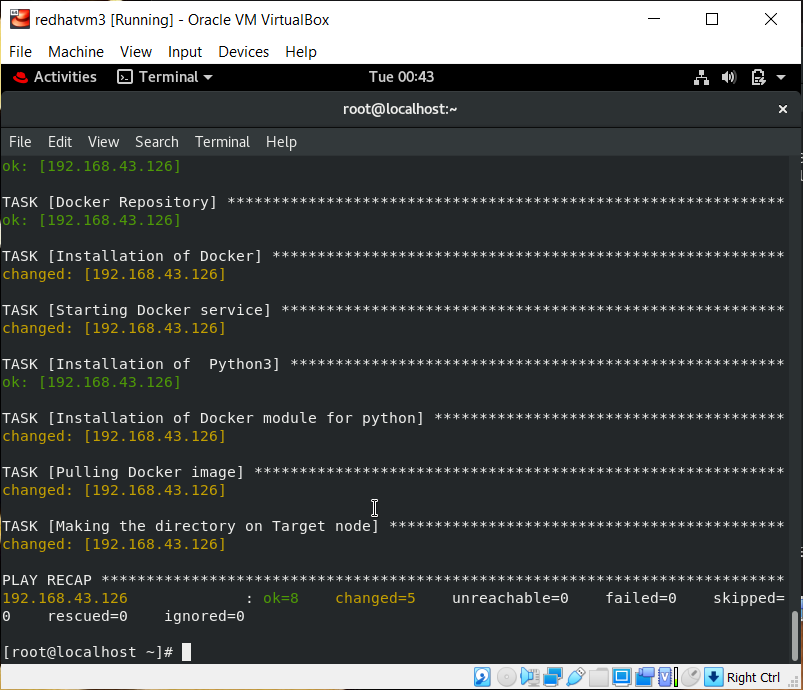Click 'TASK [Installation of Python3]' line
803x690 pixels.
coord(393,364)
